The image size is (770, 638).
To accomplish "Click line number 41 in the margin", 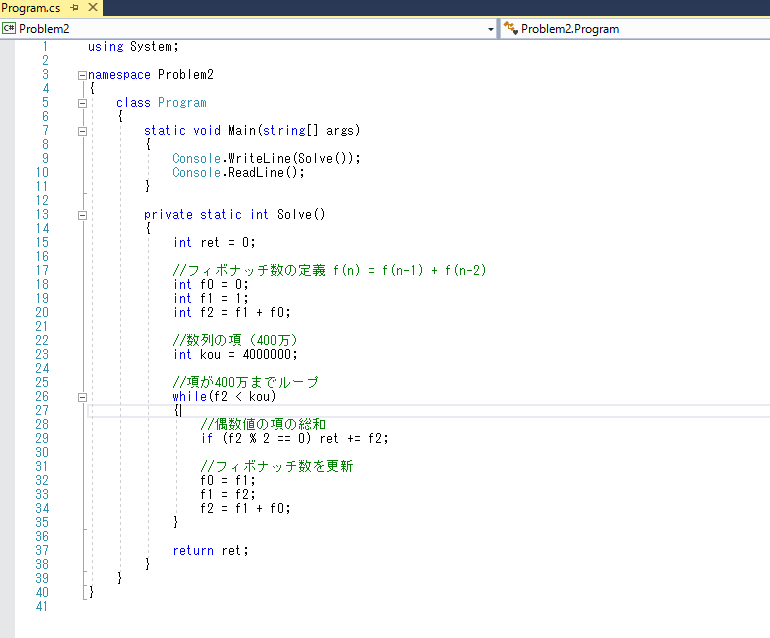I will (42, 607).
